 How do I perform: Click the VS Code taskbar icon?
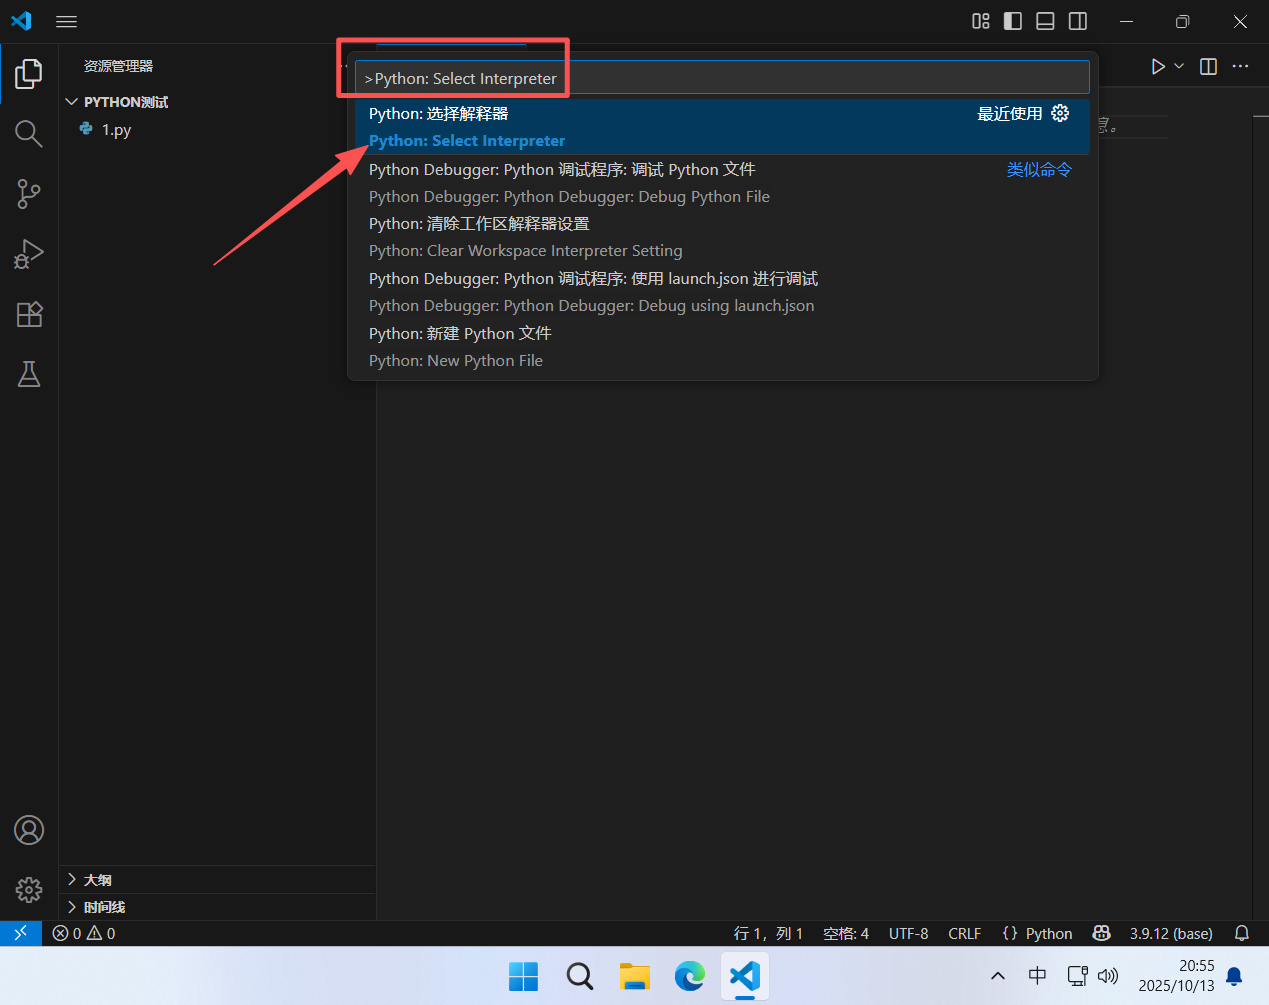(x=745, y=976)
